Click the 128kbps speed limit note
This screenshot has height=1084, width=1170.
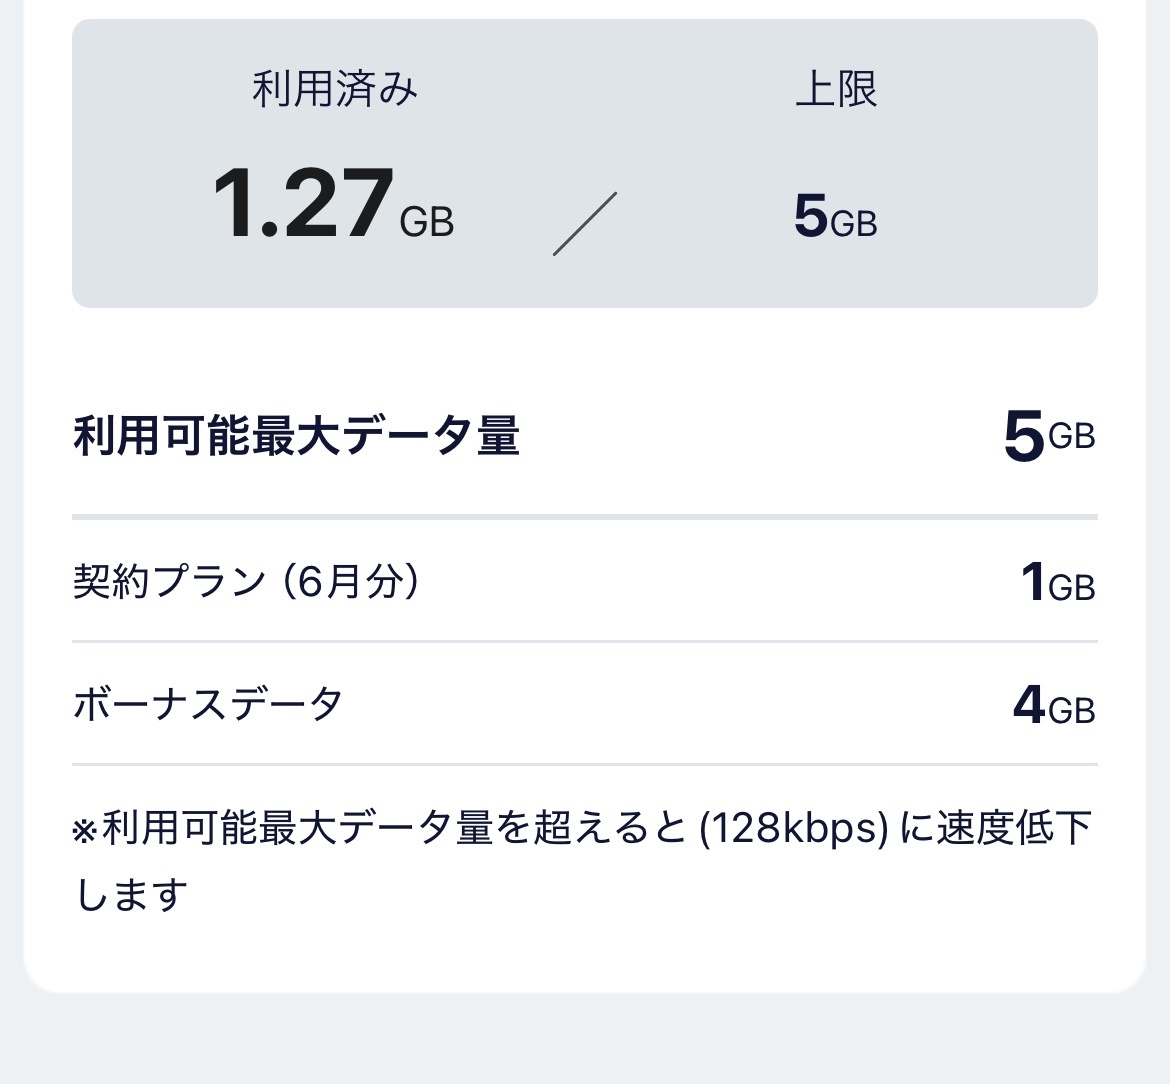(795, 828)
